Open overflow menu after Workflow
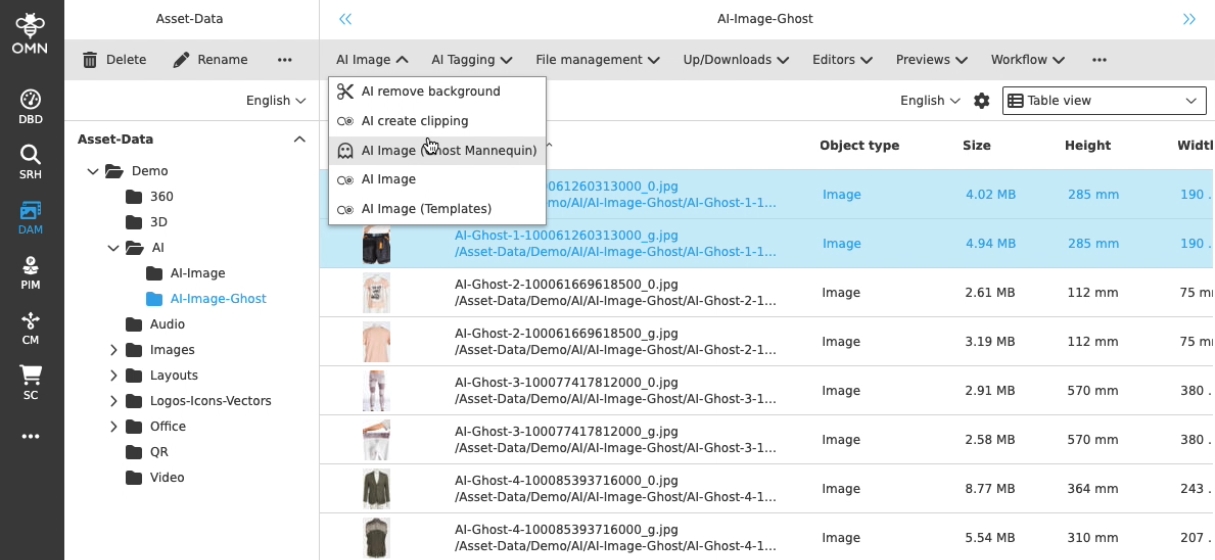 coord(1100,60)
